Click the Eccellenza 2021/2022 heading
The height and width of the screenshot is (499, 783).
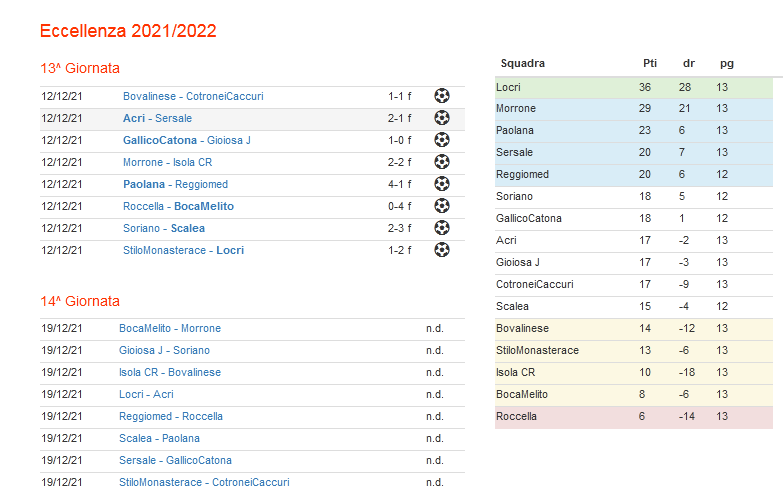(128, 30)
